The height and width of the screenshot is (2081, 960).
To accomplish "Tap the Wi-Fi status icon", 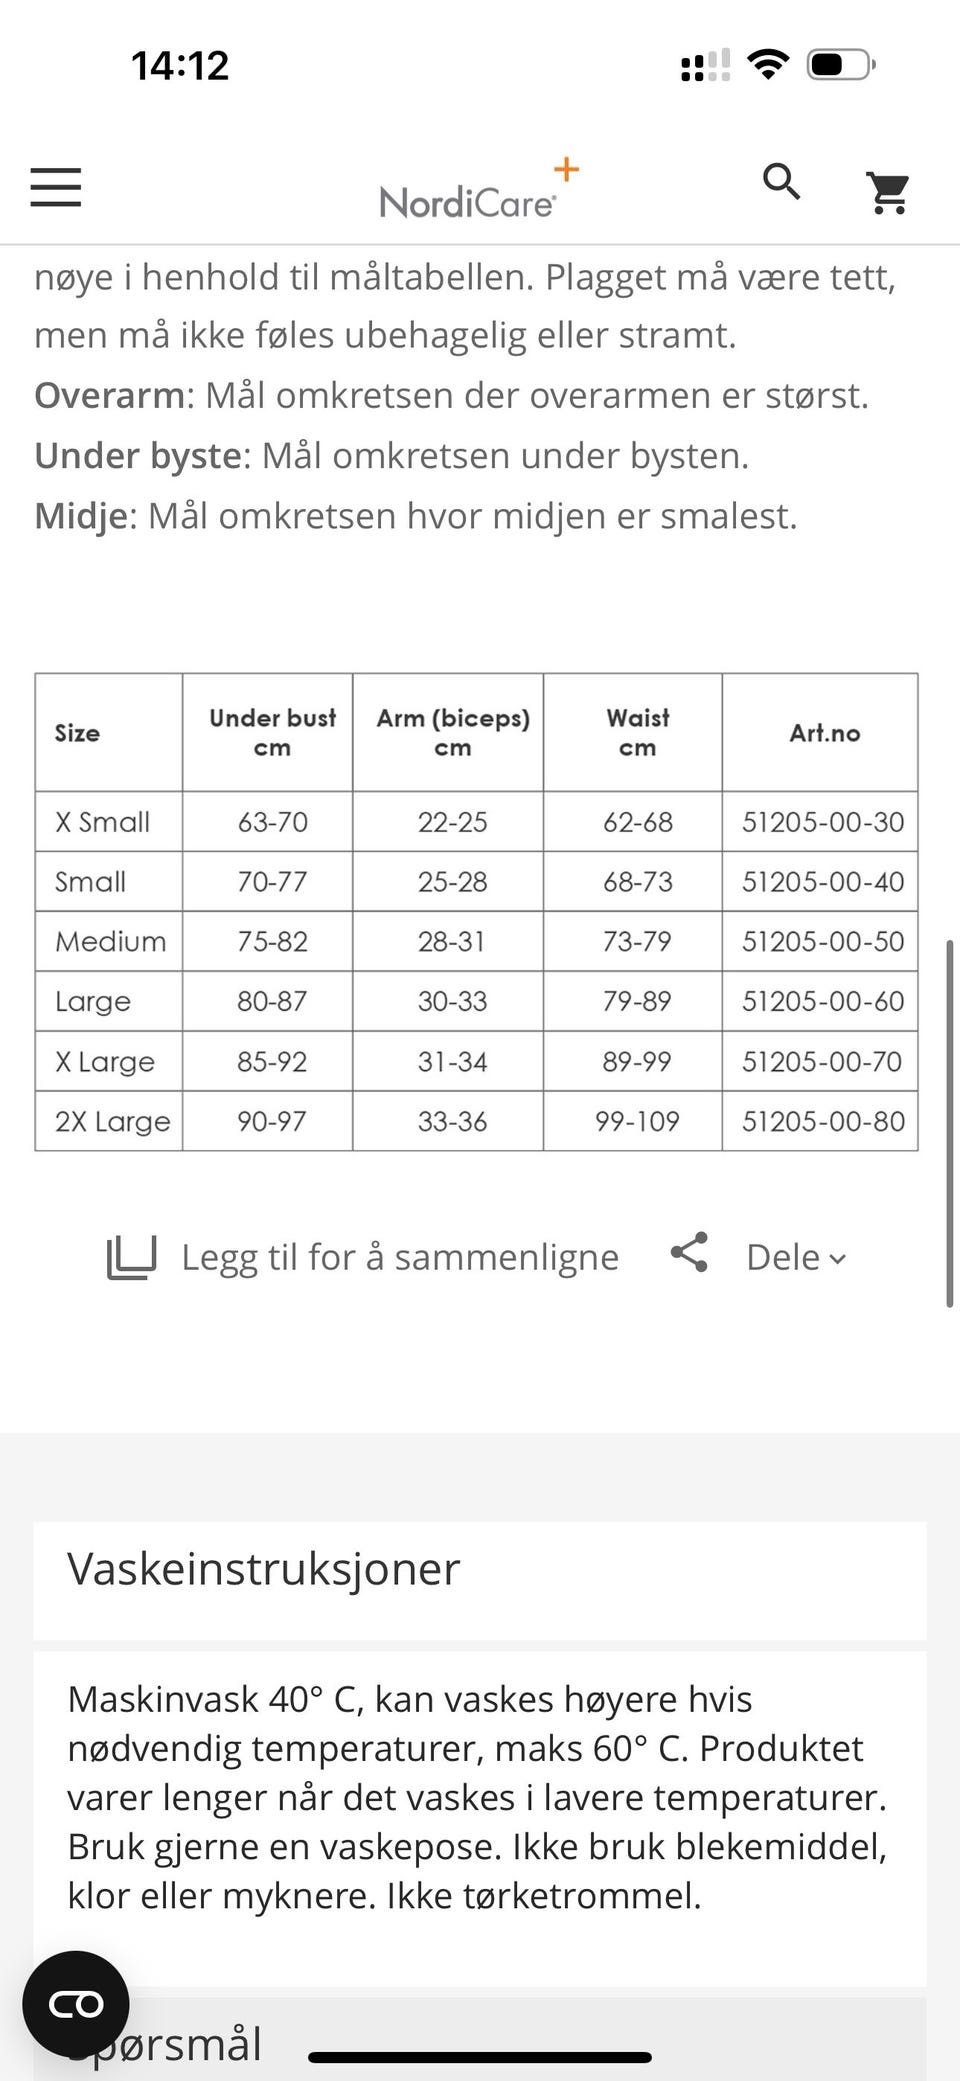I will pos(768,66).
